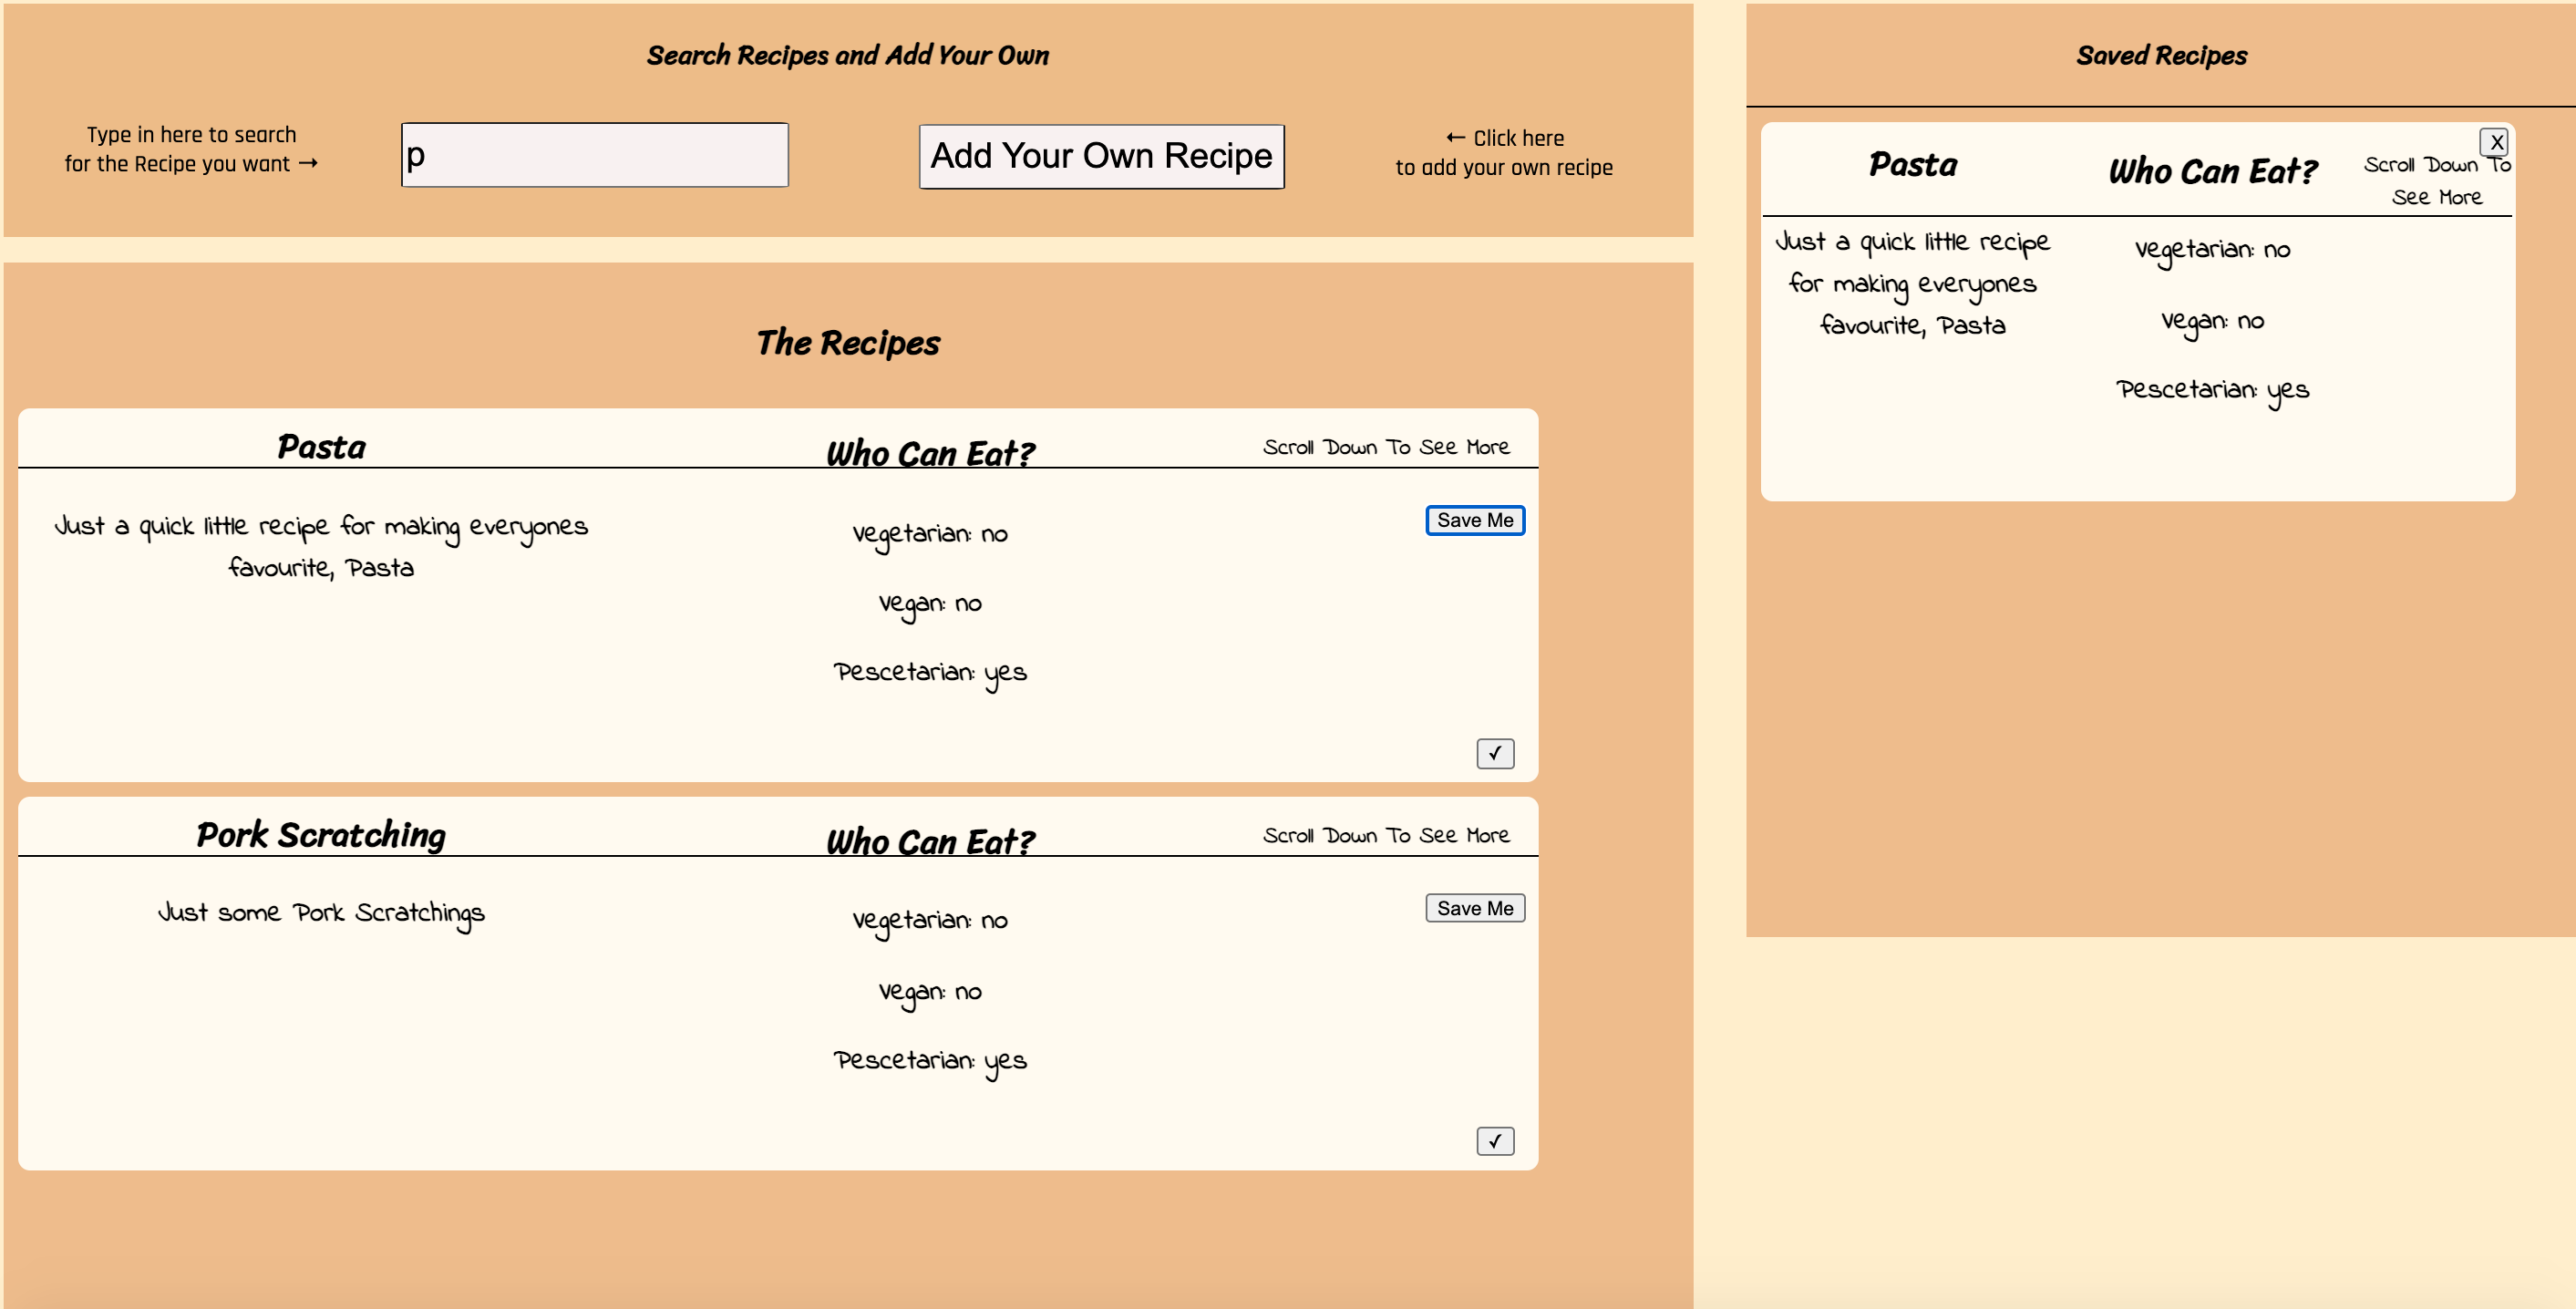Click Pork Scratching's Who Can Eat heading
2576x1309 pixels.
pyautogui.click(x=930, y=842)
